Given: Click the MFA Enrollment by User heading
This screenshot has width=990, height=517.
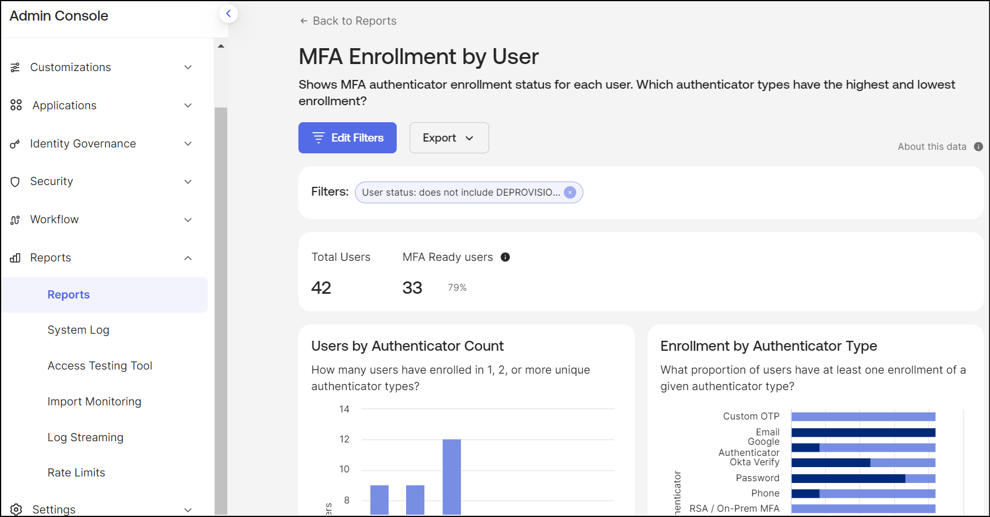Looking at the screenshot, I should [419, 57].
